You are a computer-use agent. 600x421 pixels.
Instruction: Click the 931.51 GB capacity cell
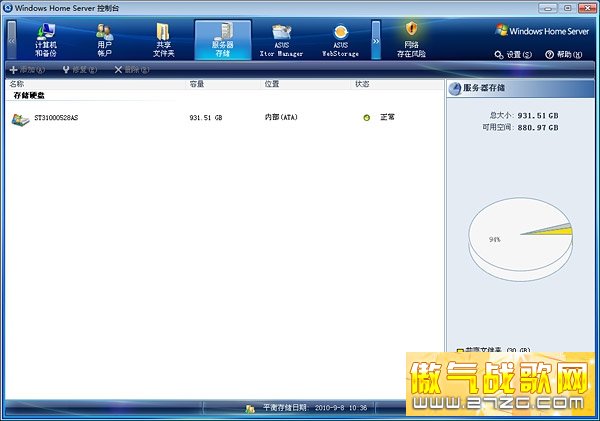click(206, 118)
